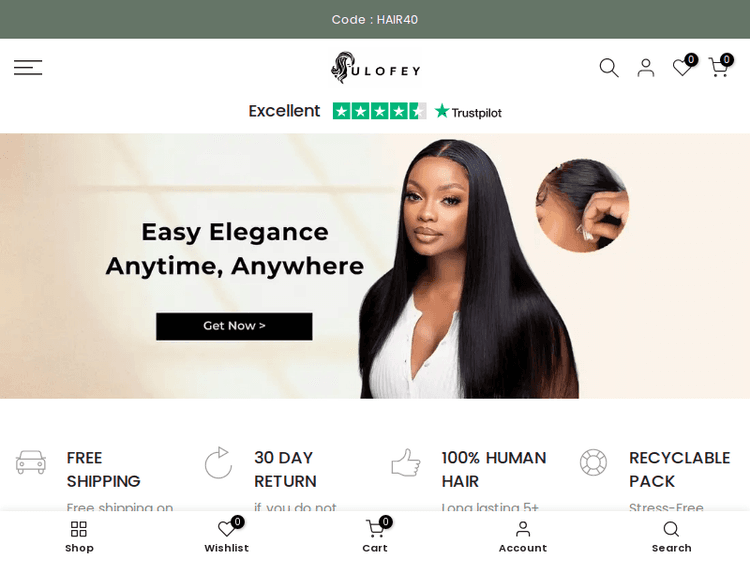750x563 pixels.
Task: Select the Shop tab in bottom bar
Action: [x=79, y=537]
